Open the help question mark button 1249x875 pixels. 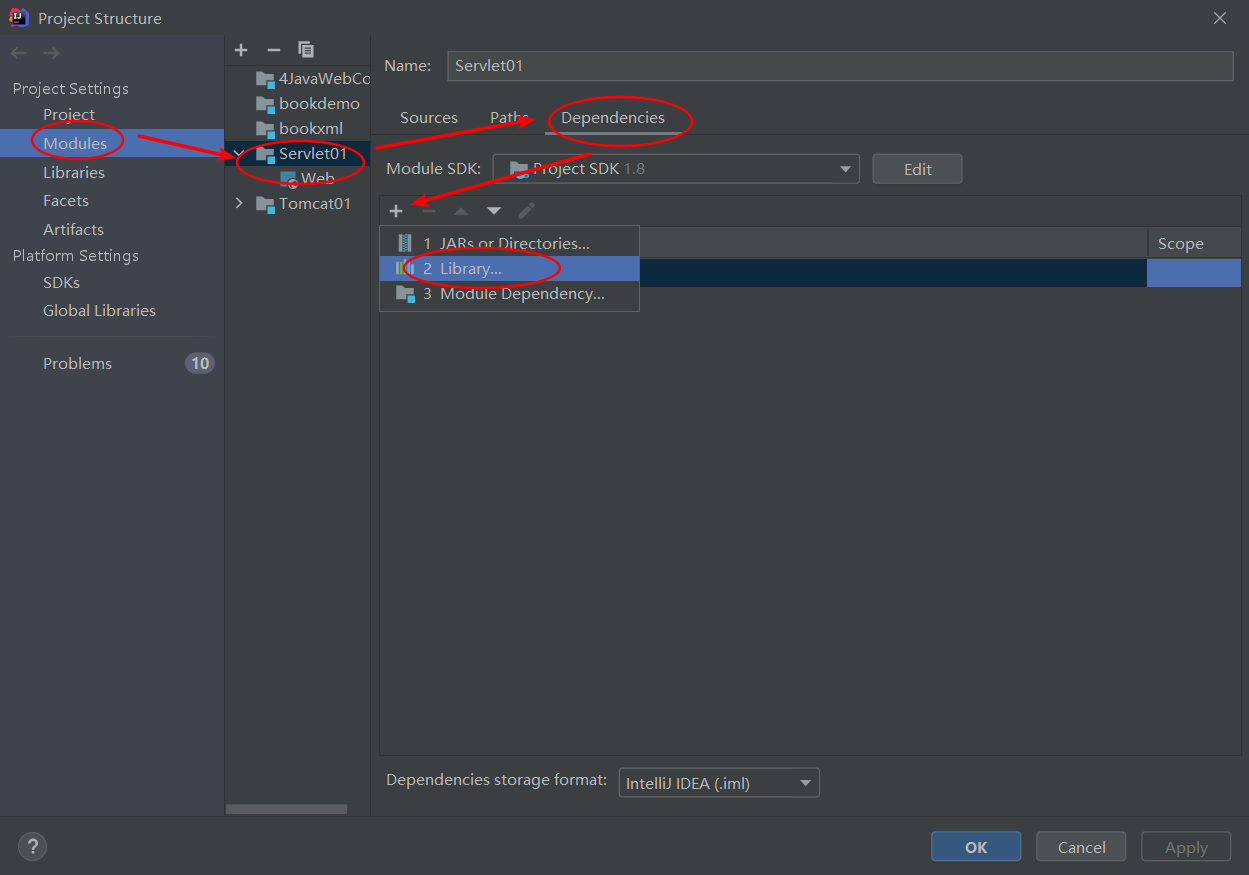32,847
